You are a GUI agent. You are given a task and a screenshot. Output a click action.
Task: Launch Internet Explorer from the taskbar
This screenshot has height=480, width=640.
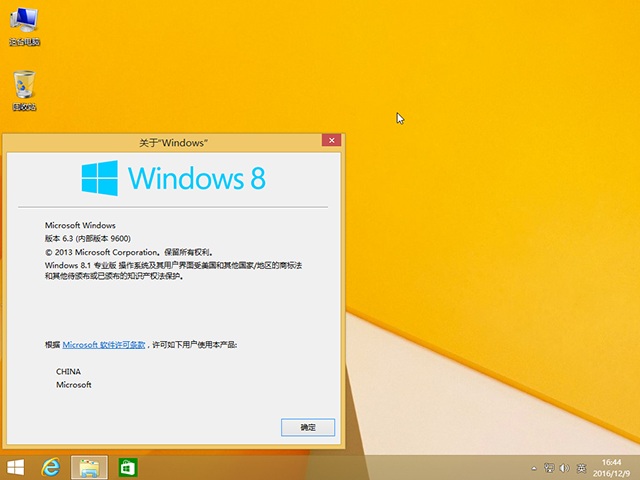click(x=51, y=467)
